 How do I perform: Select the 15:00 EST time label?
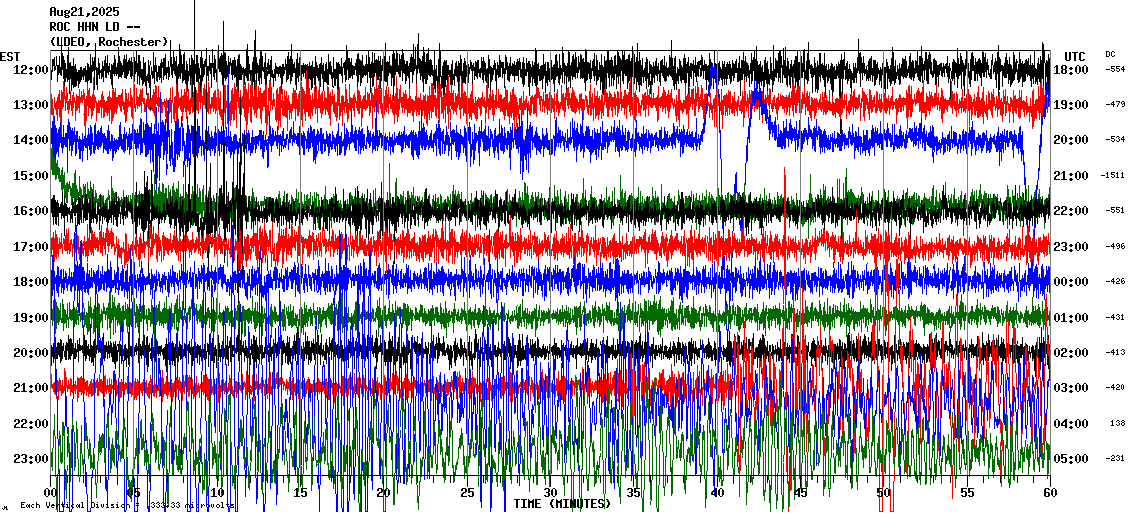coord(30,176)
